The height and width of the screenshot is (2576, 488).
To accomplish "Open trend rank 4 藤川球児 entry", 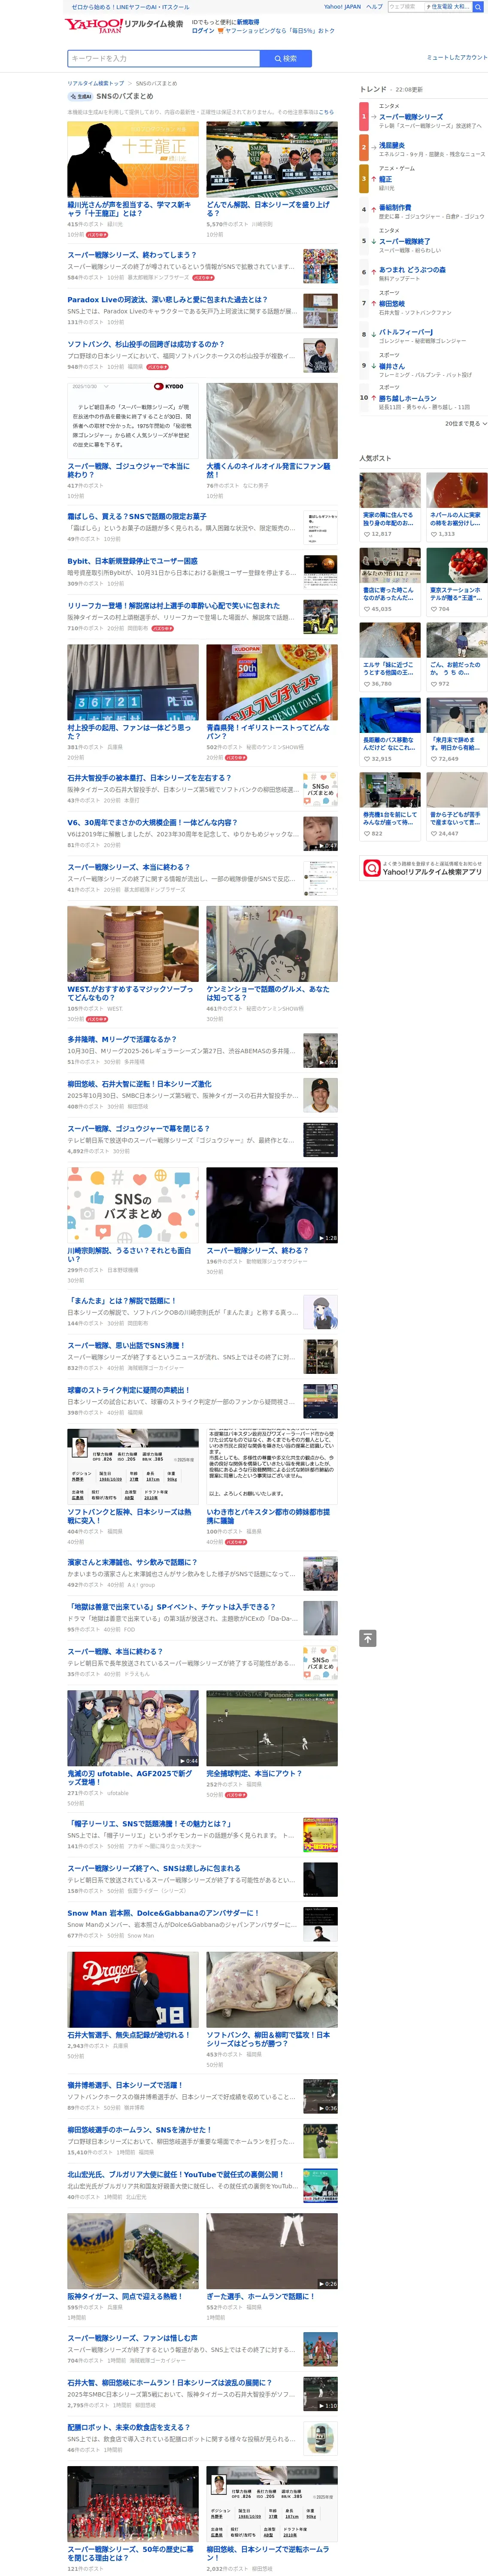I will (394, 208).
